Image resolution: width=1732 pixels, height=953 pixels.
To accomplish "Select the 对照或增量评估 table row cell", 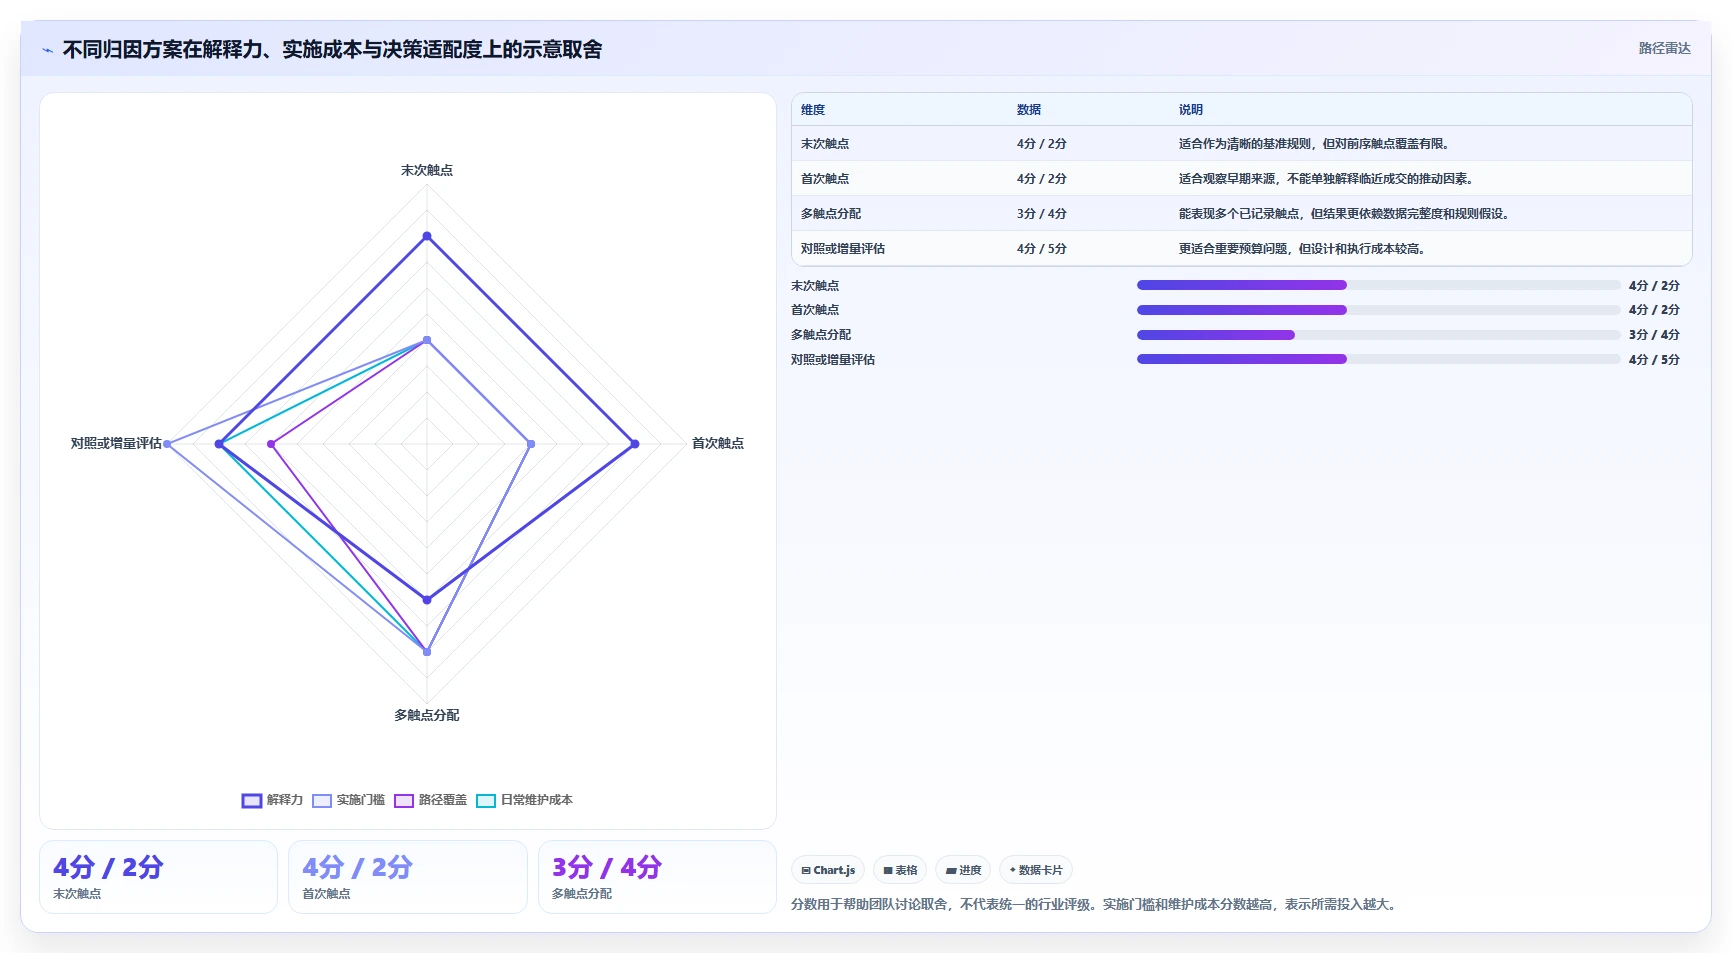I will (x=843, y=249).
